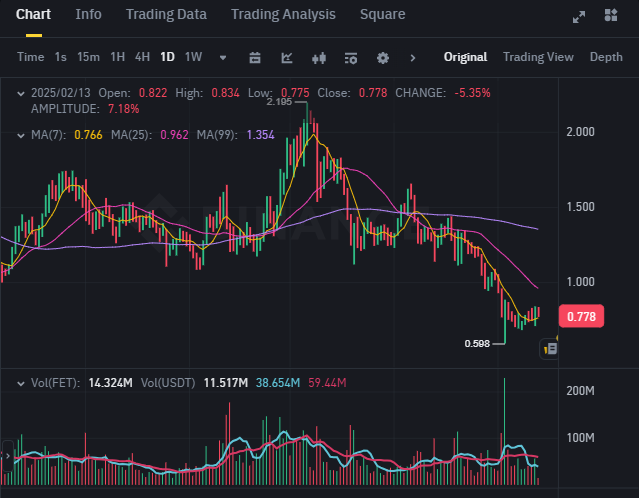639x498 pixels.
Task: Expand chart to fullscreen
Action: 579,17
